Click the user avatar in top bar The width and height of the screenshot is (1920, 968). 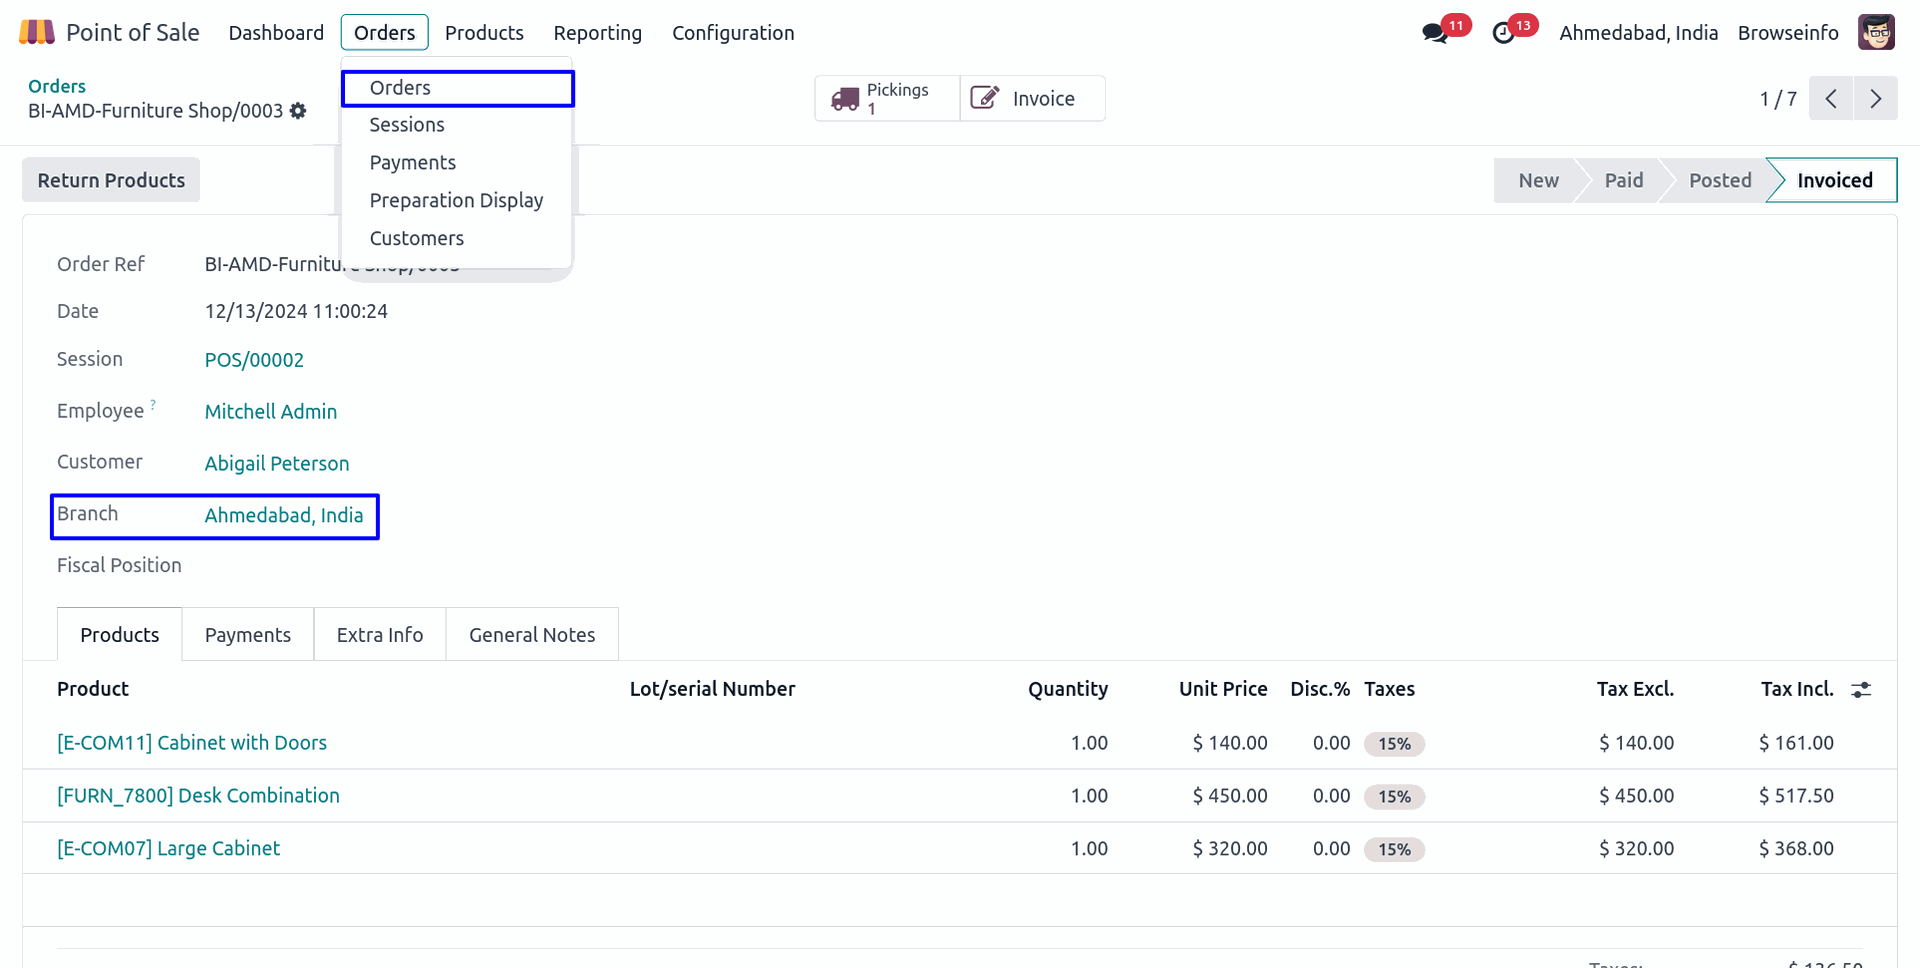coord(1876,32)
